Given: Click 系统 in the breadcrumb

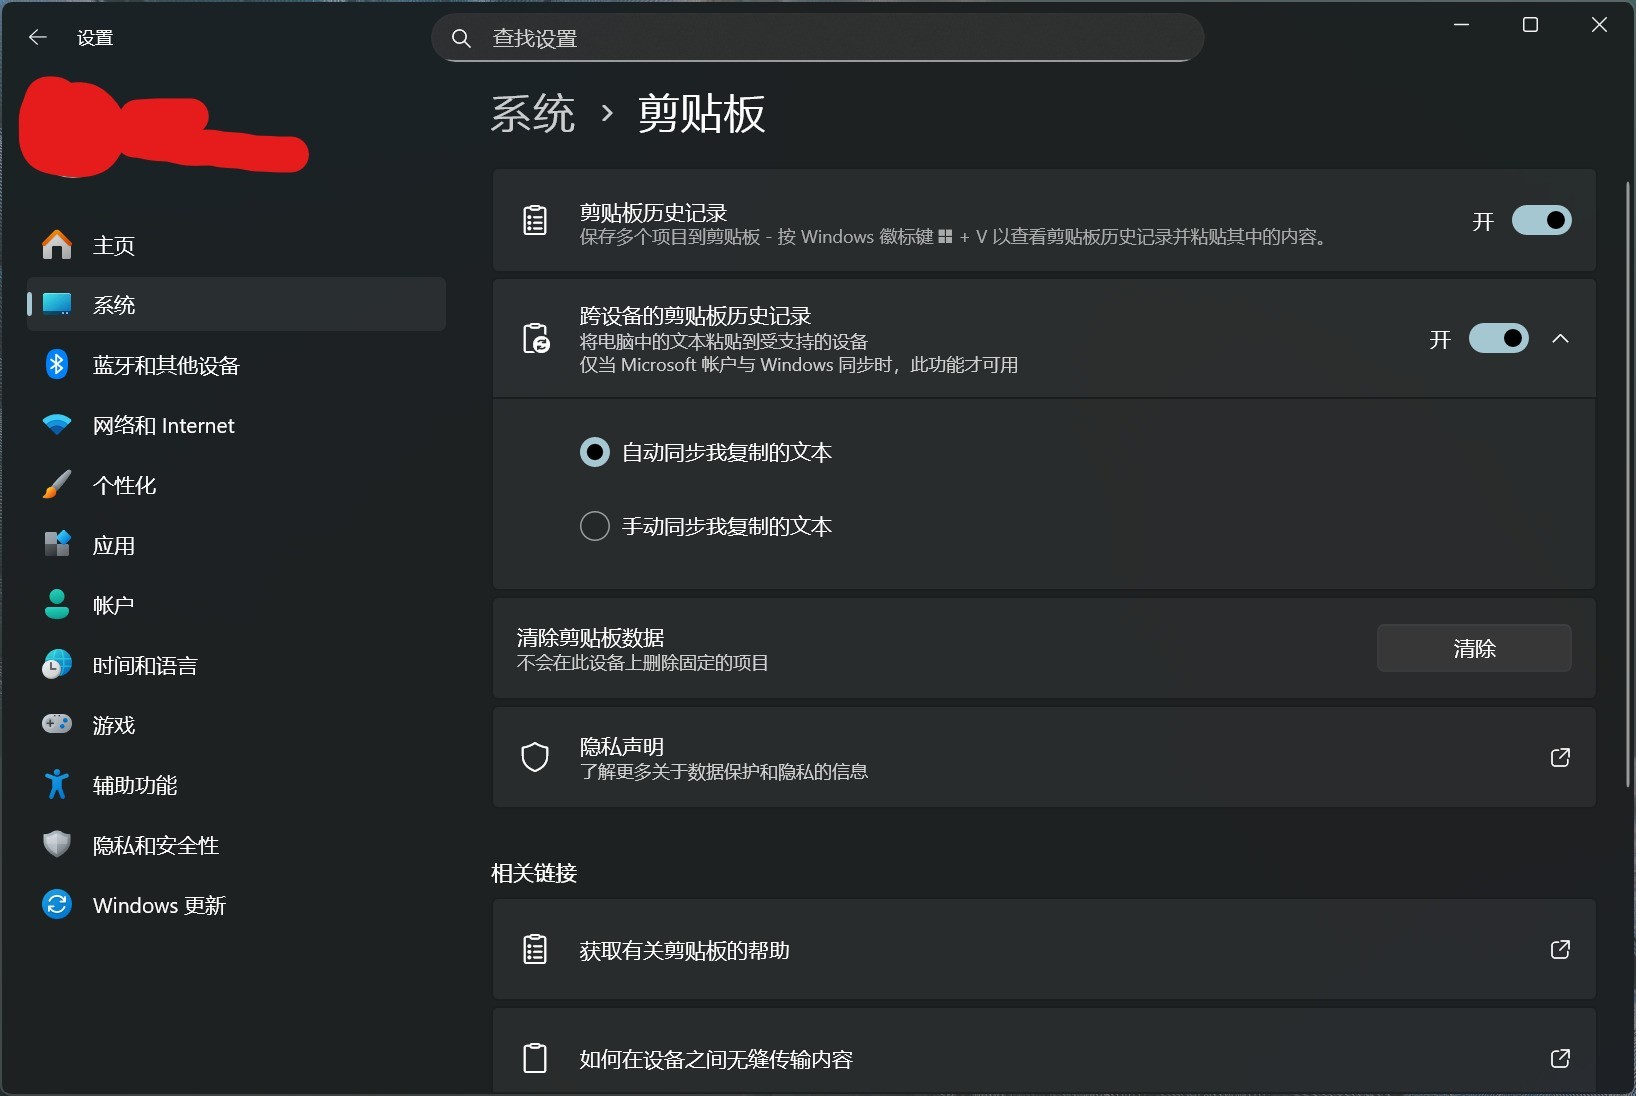Looking at the screenshot, I should (x=532, y=114).
